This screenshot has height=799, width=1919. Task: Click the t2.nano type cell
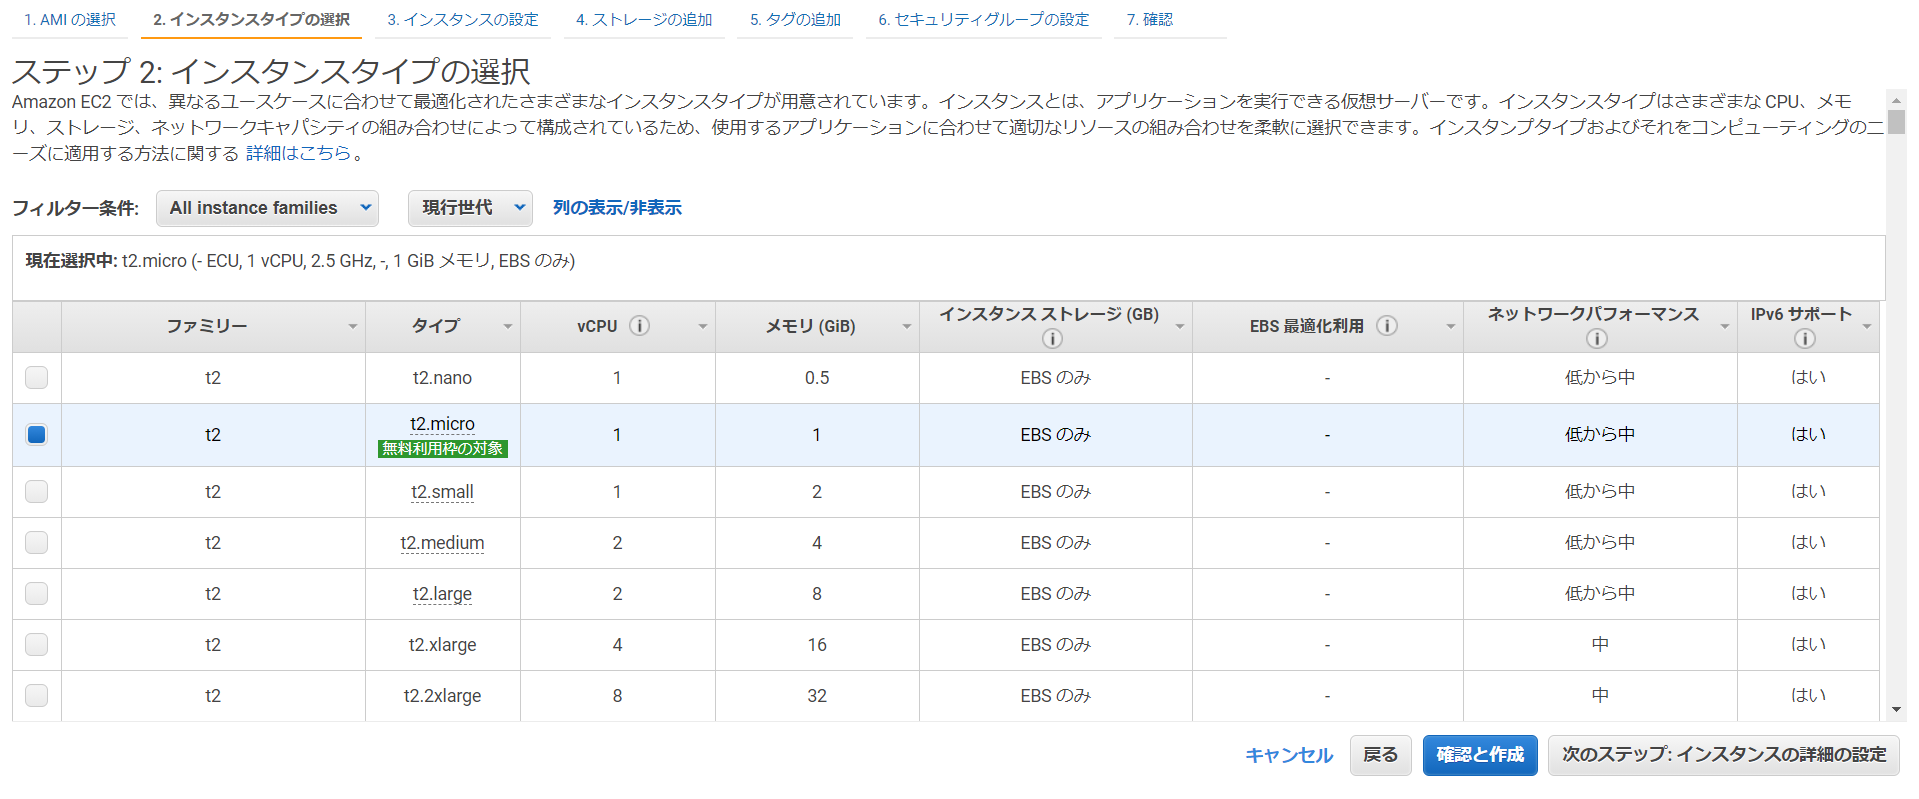point(442,378)
